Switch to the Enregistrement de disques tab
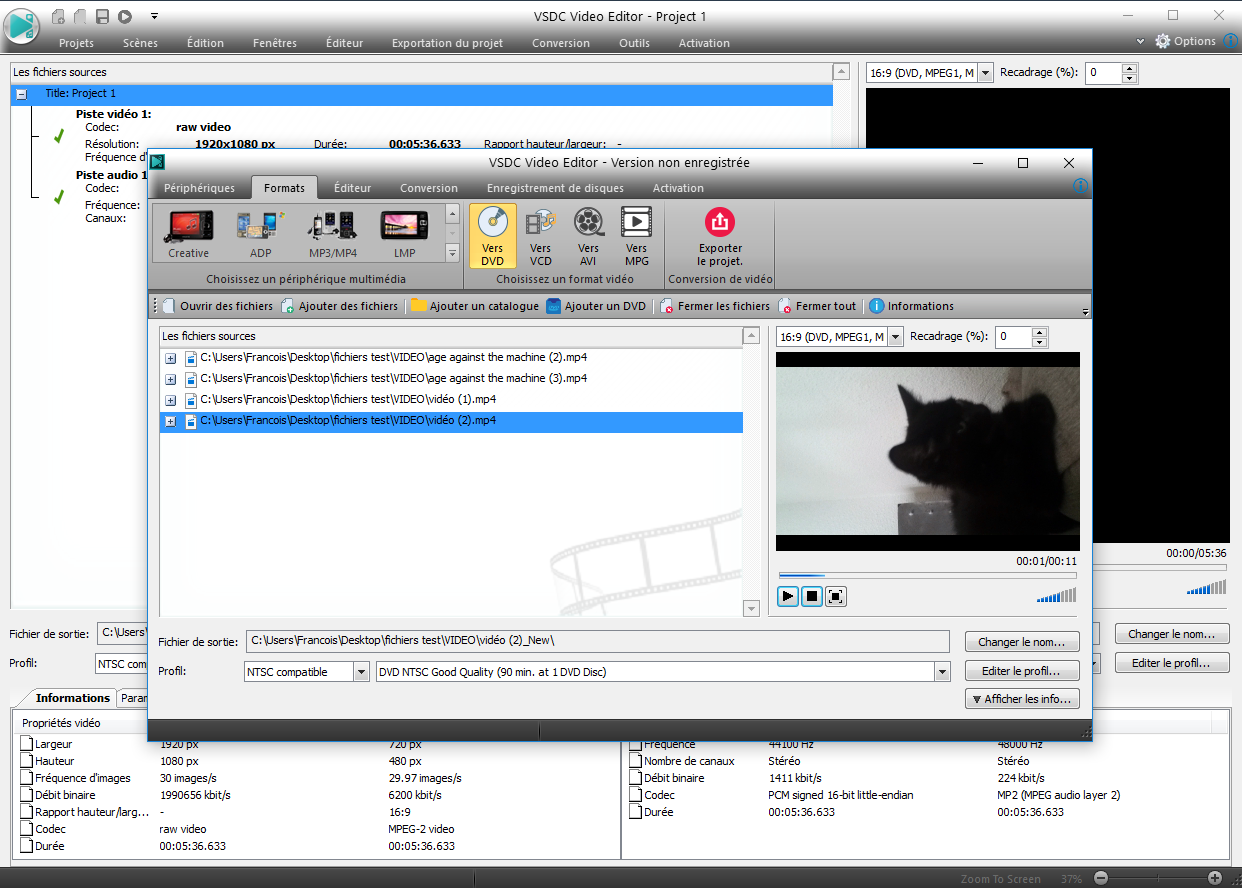 click(x=555, y=188)
